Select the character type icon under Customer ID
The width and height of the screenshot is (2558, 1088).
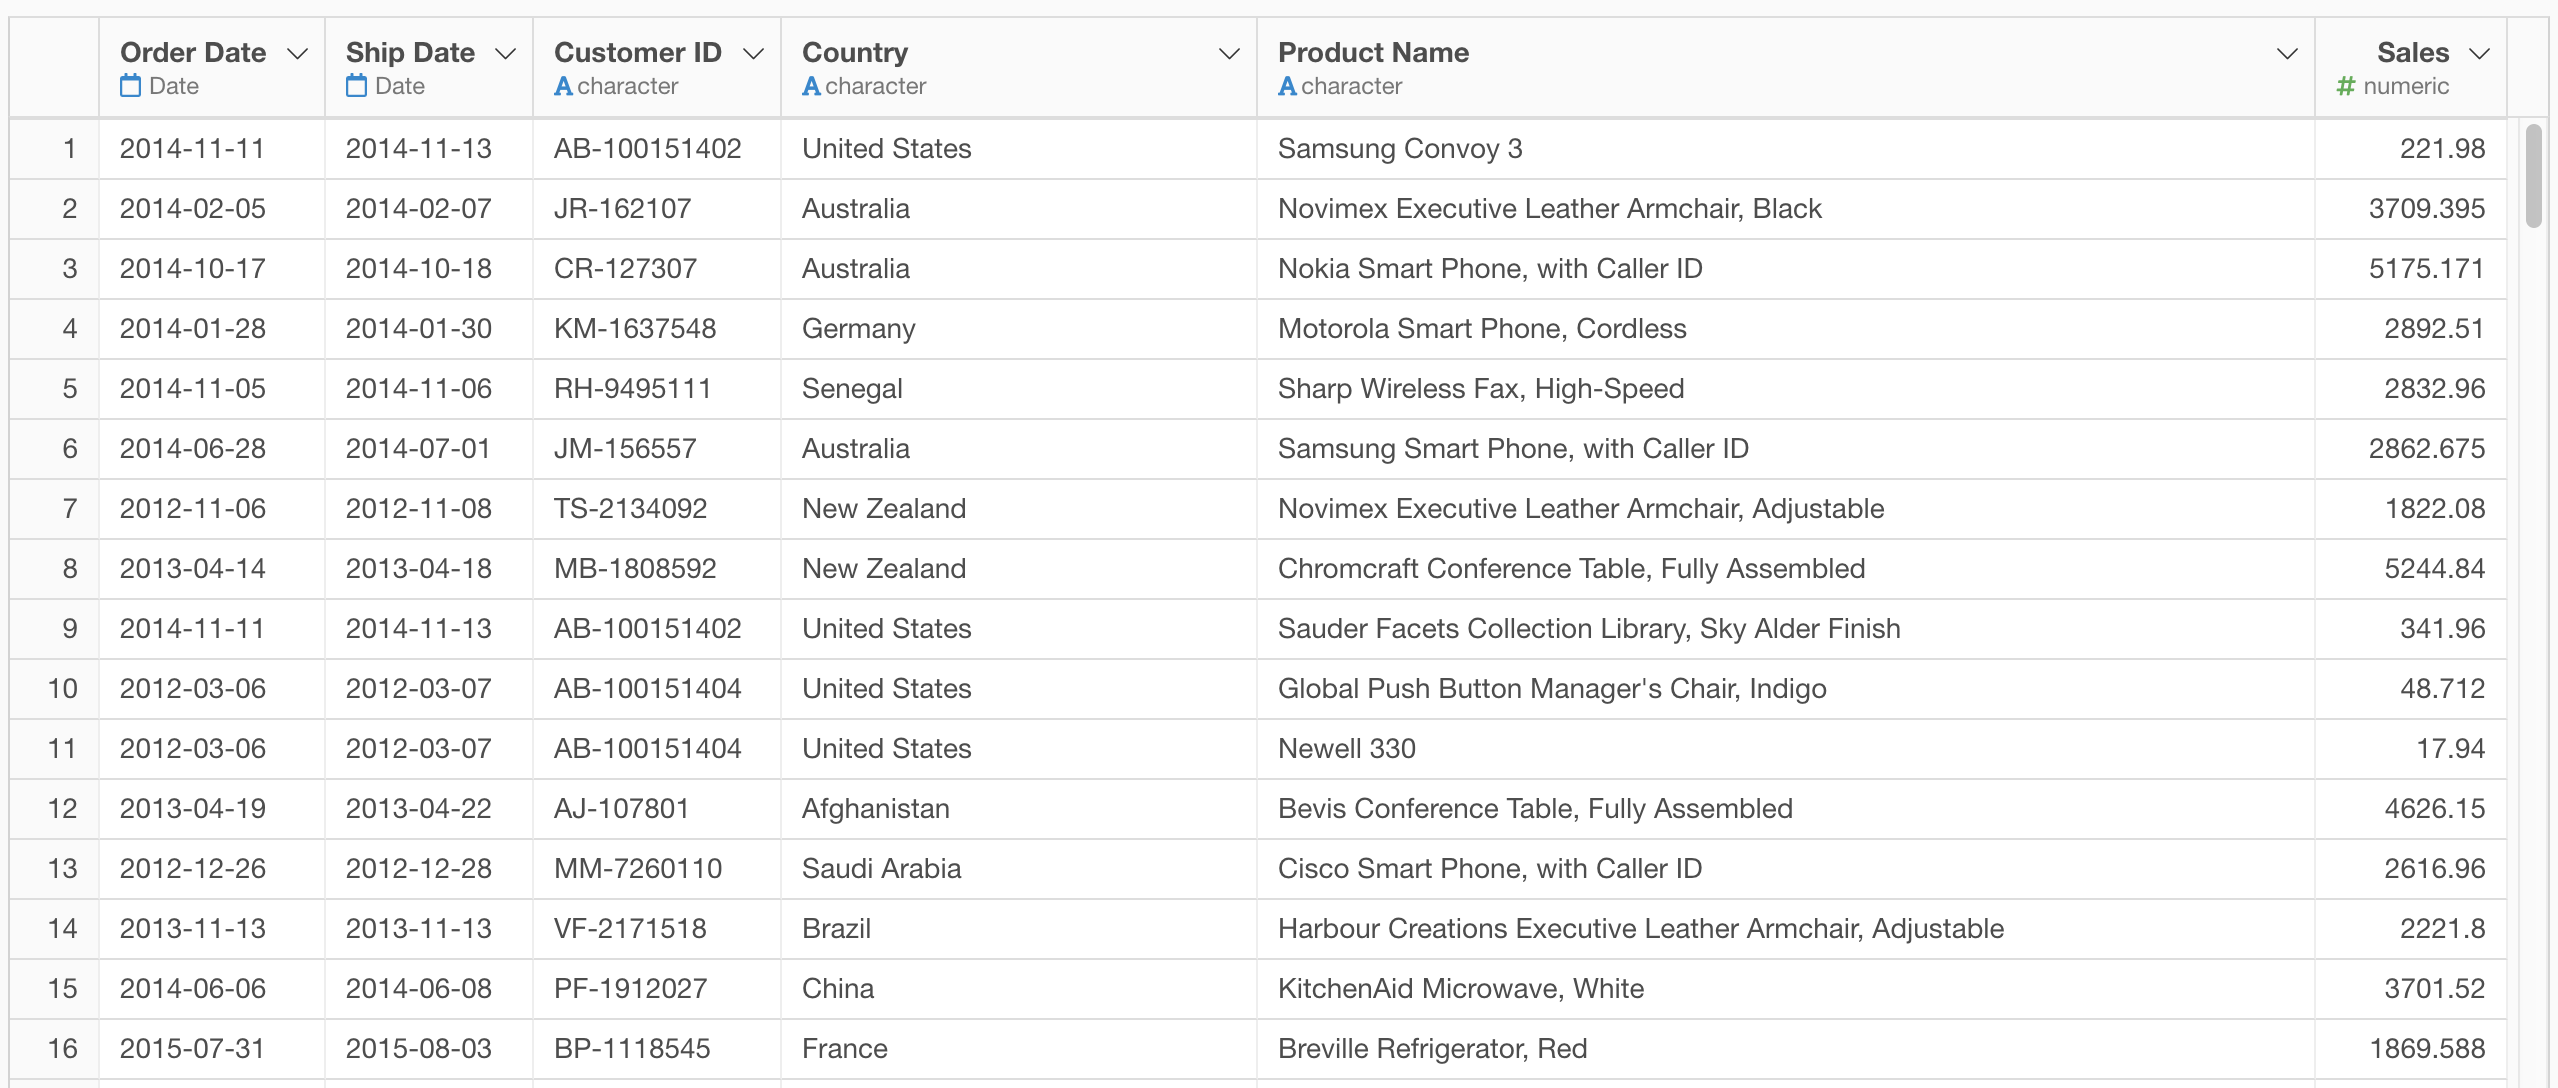(566, 85)
